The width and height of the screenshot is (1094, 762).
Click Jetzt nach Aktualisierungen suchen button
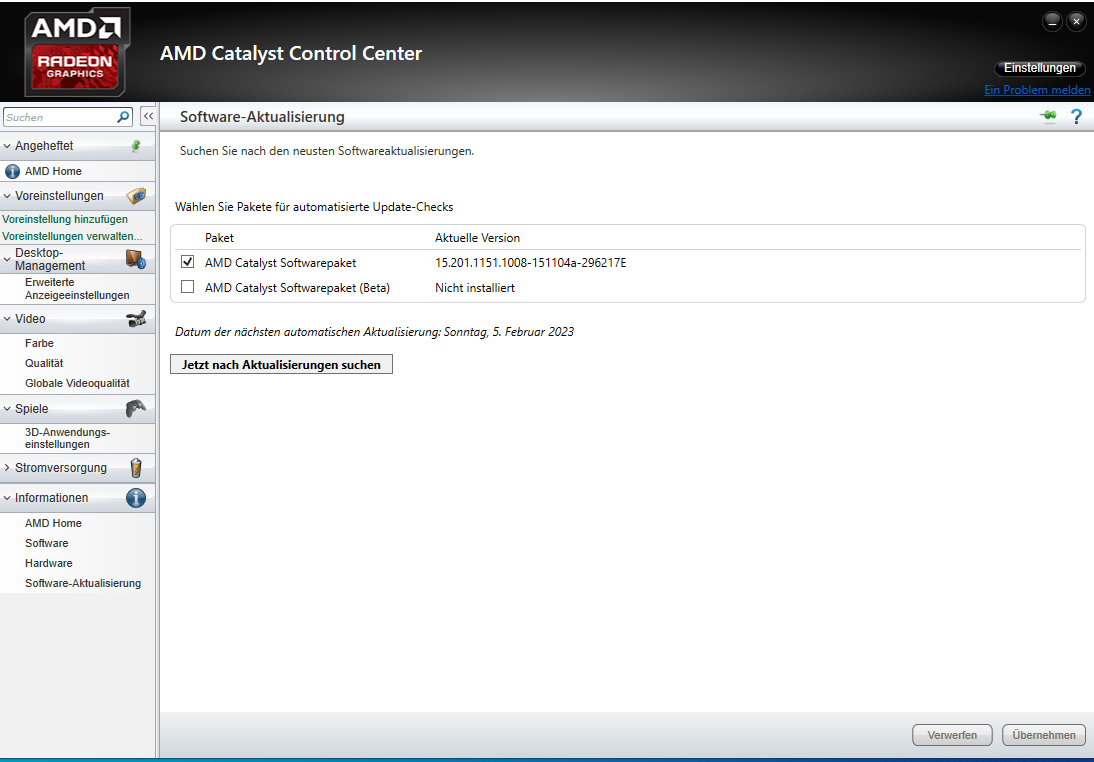(x=281, y=364)
